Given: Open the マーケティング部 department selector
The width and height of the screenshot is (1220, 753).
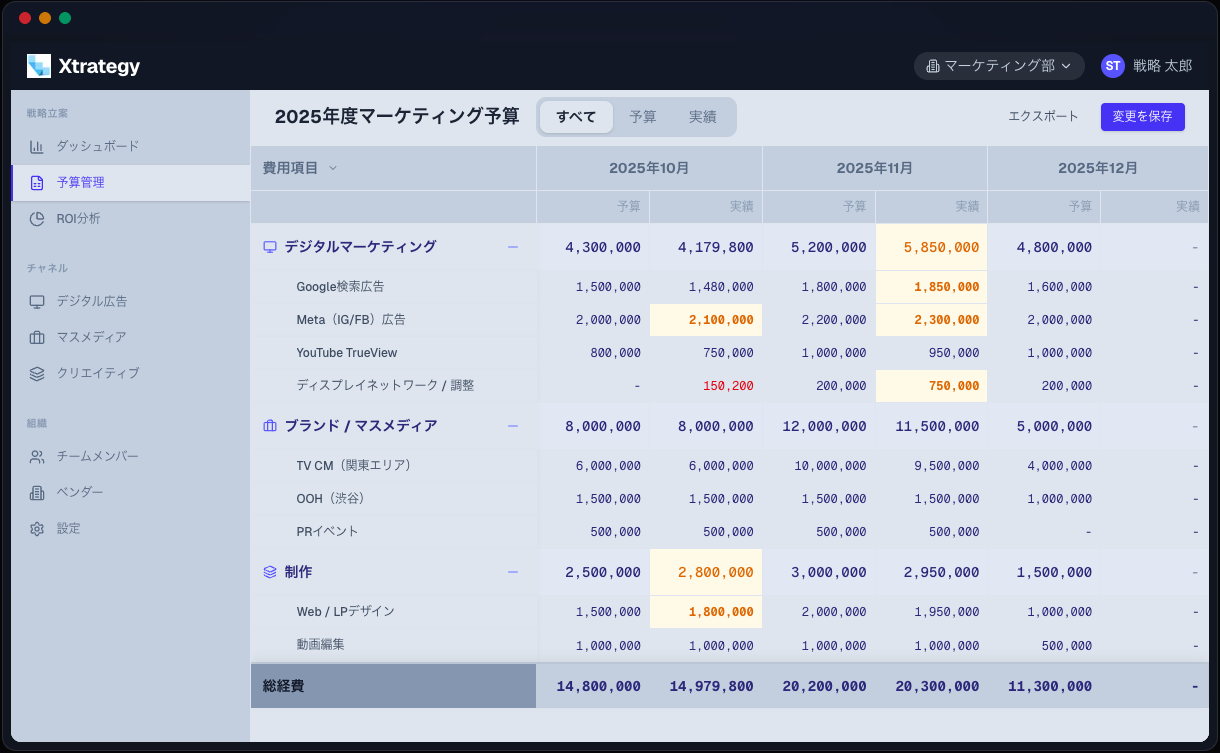Looking at the screenshot, I should (999, 65).
